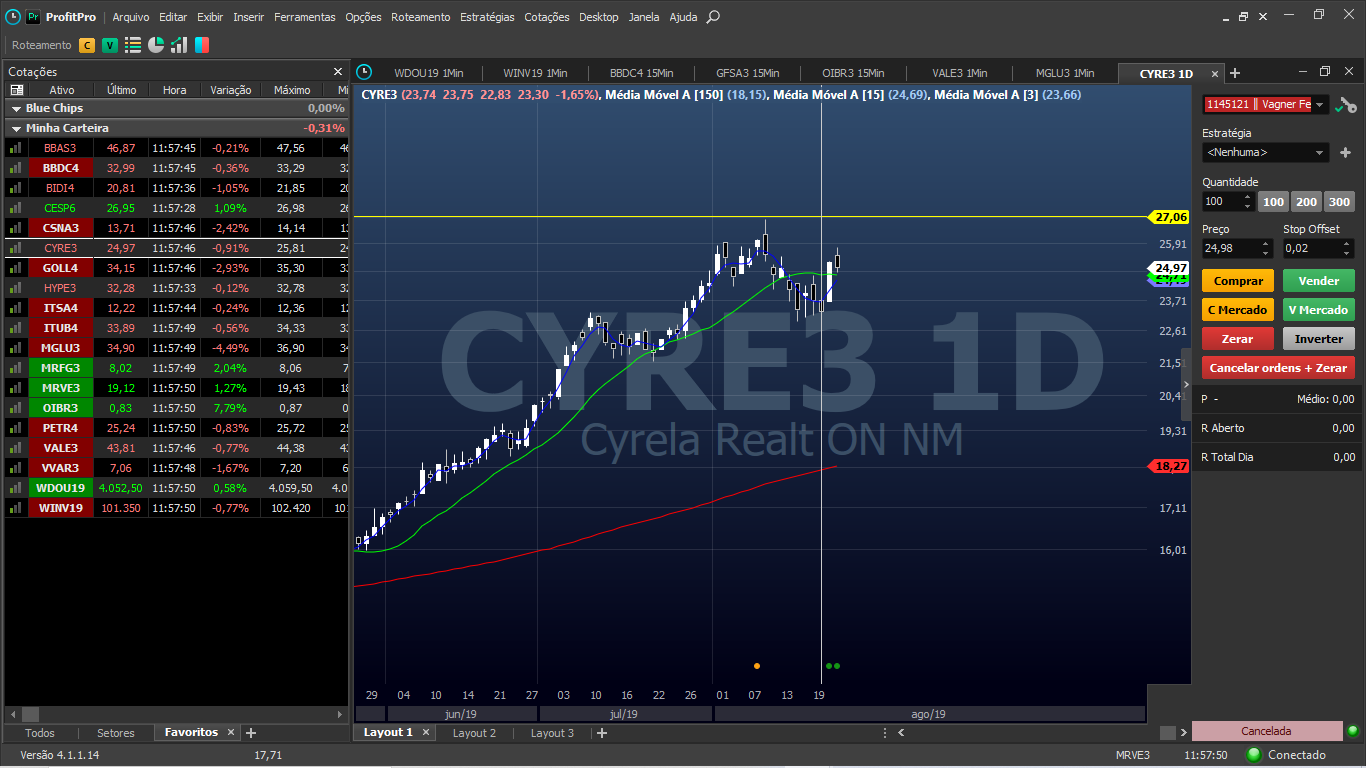Add a new strategy with the plus icon
1366x768 pixels.
(x=1345, y=153)
